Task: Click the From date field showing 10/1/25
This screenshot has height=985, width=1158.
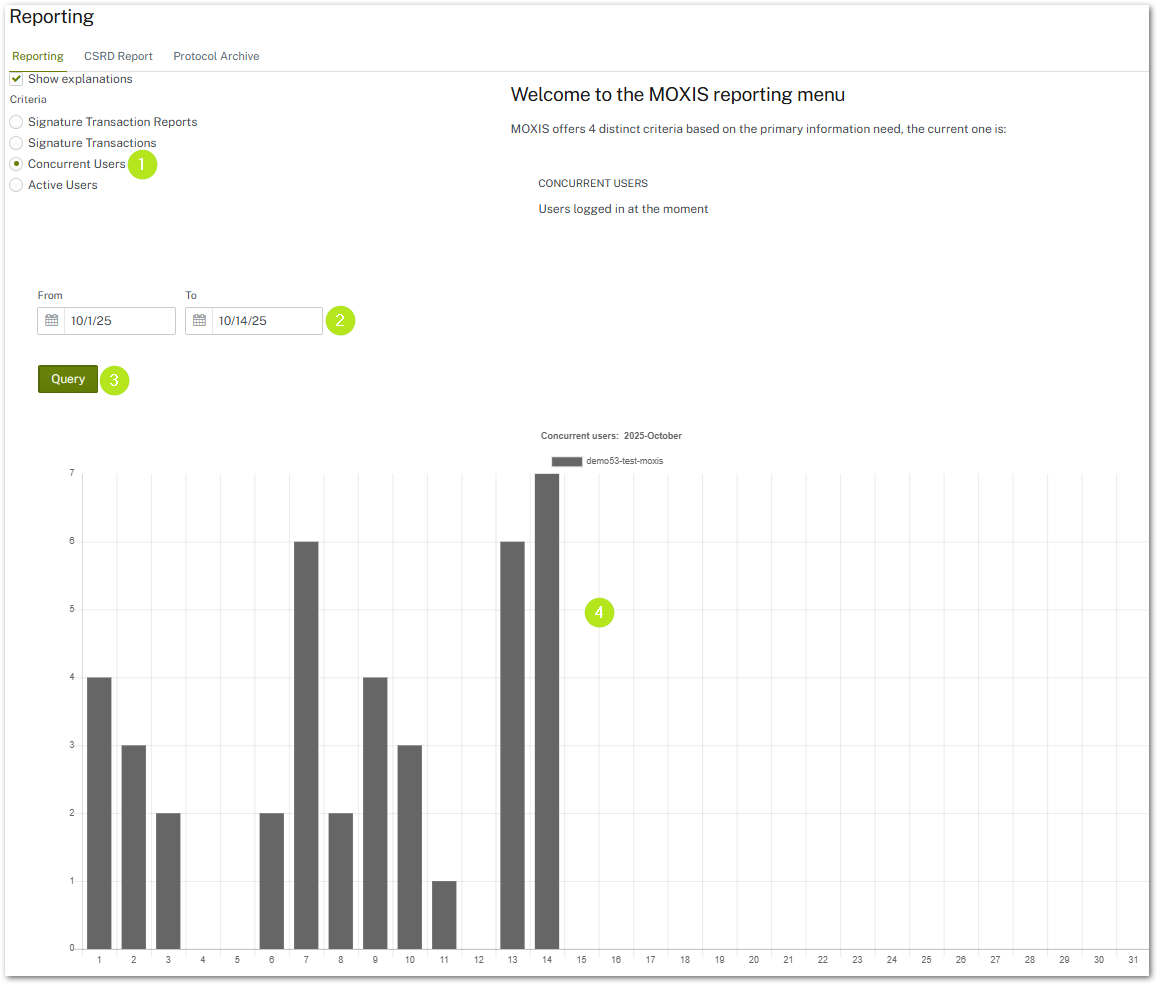Action: pyautogui.click(x=118, y=321)
